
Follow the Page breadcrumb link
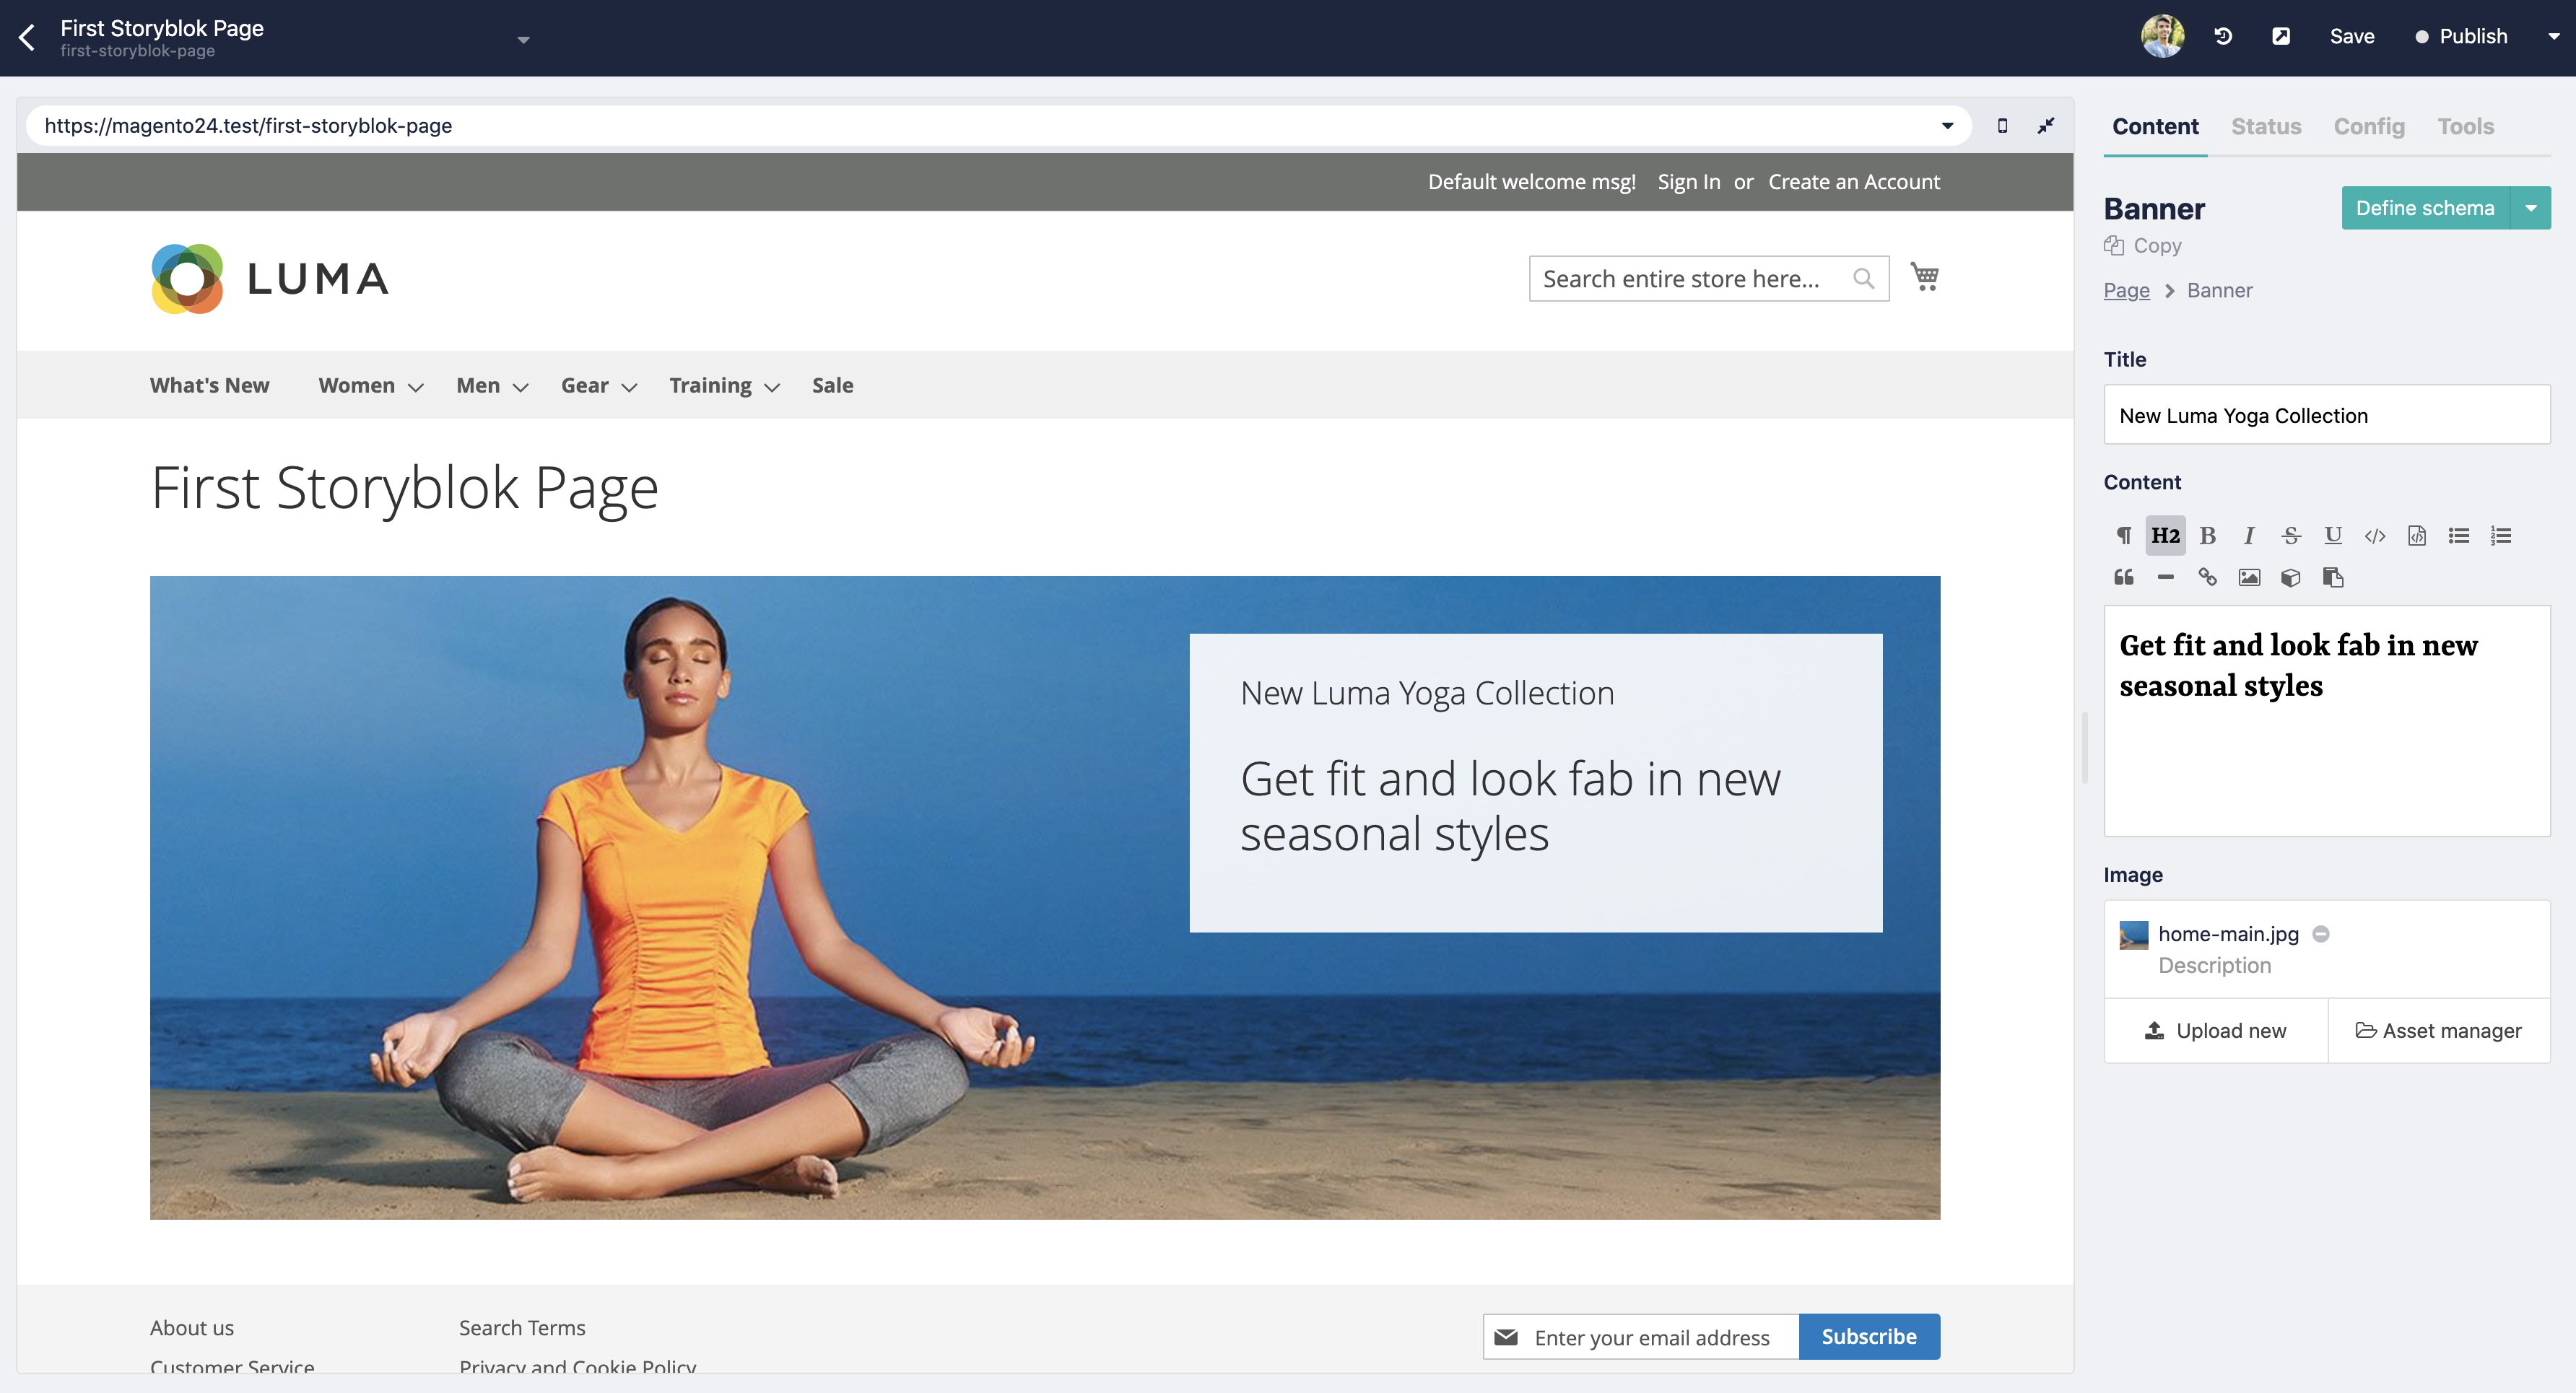coord(2126,290)
